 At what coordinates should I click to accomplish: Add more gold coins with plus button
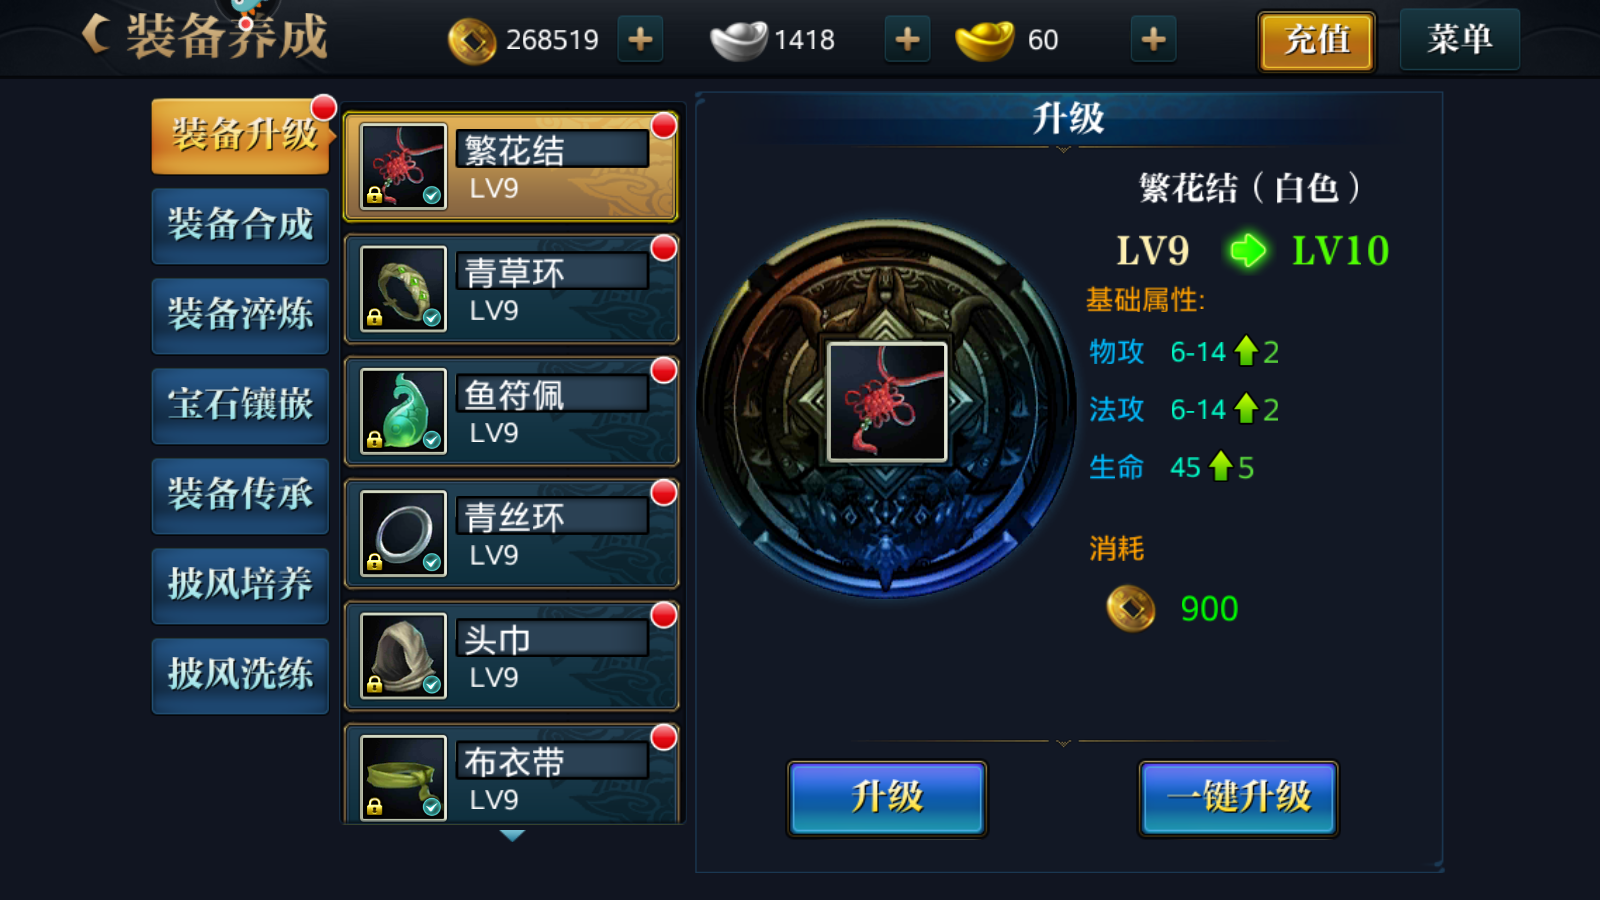click(640, 40)
